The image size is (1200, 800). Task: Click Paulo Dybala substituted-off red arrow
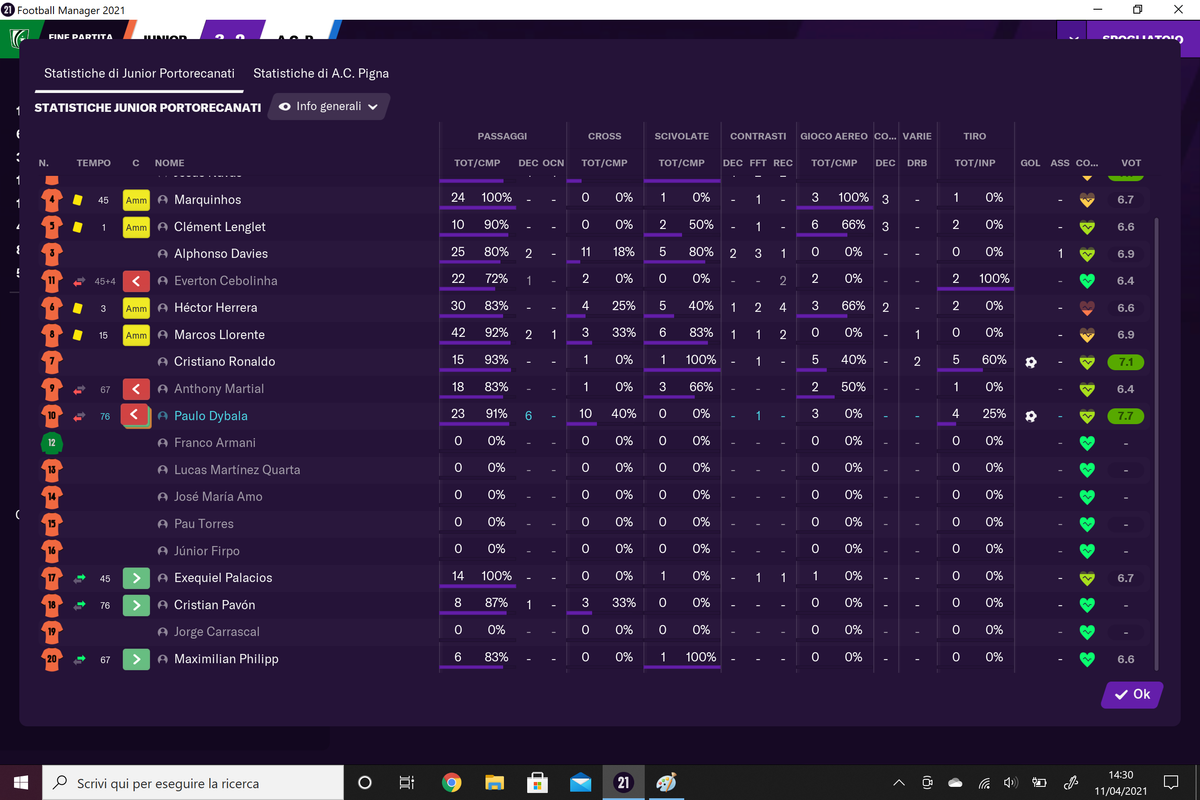136,416
